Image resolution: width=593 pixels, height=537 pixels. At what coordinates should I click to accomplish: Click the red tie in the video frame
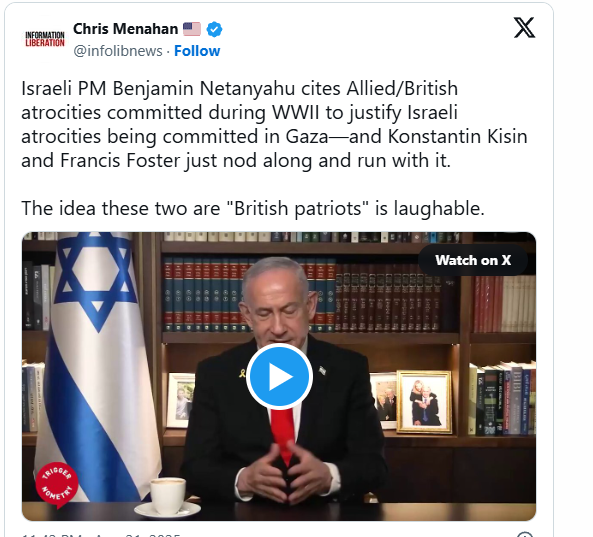point(284,435)
